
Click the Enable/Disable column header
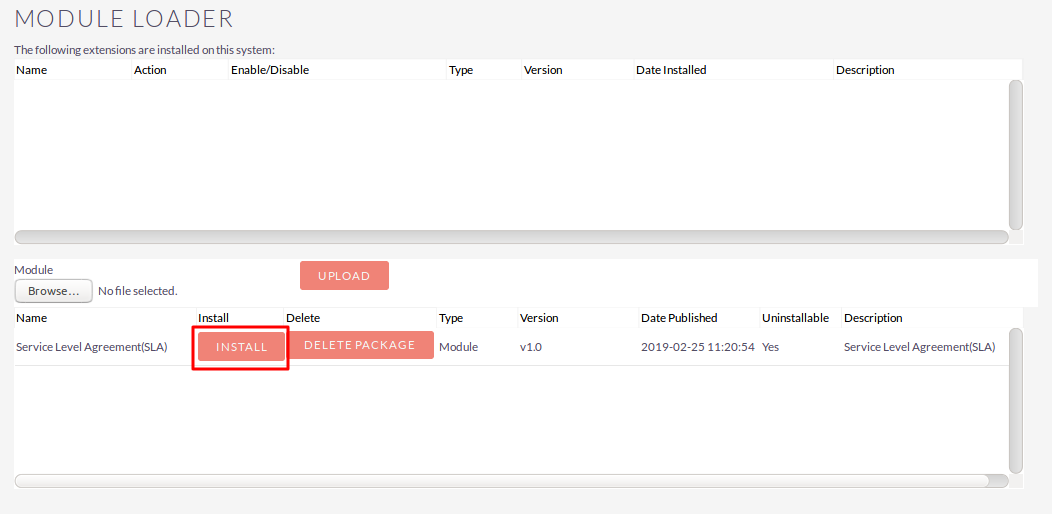pos(270,70)
